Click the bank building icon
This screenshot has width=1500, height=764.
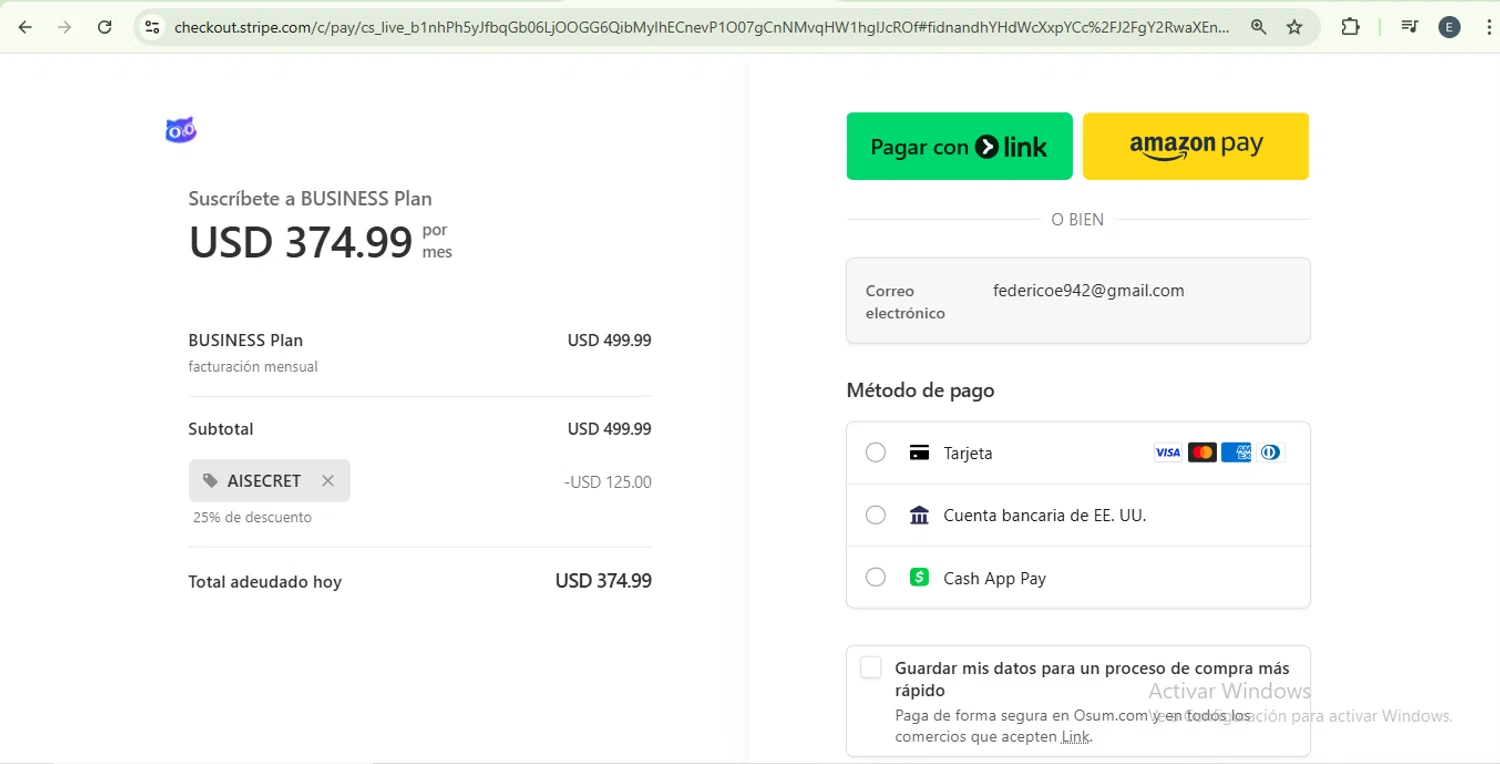tap(919, 516)
